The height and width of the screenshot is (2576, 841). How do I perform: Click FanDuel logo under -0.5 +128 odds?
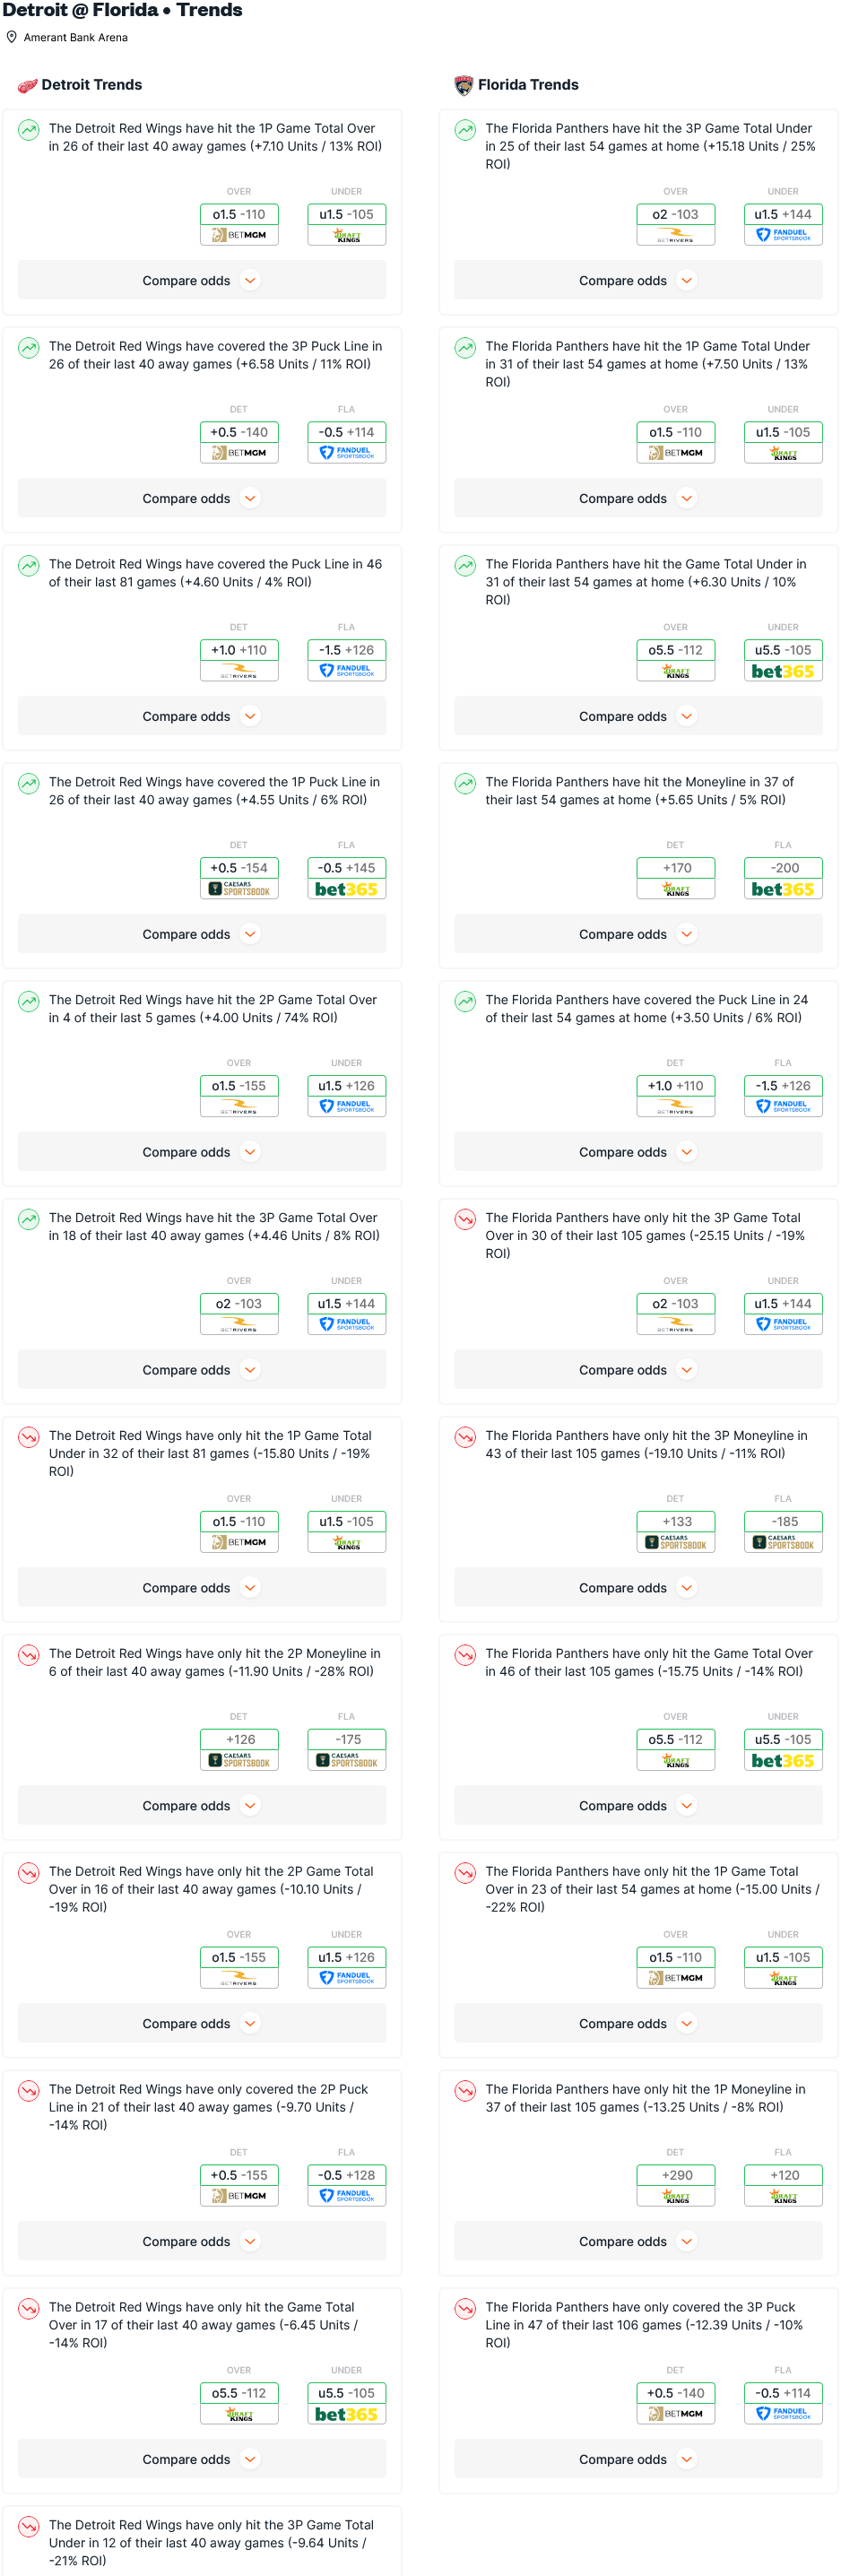[346, 2197]
